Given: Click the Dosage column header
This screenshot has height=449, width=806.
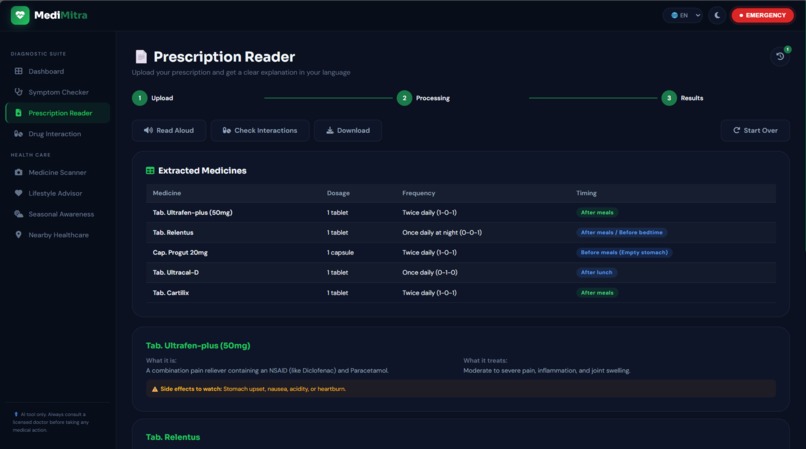Looking at the screenshot, I should pyautogui.click(x=338, y=193).
